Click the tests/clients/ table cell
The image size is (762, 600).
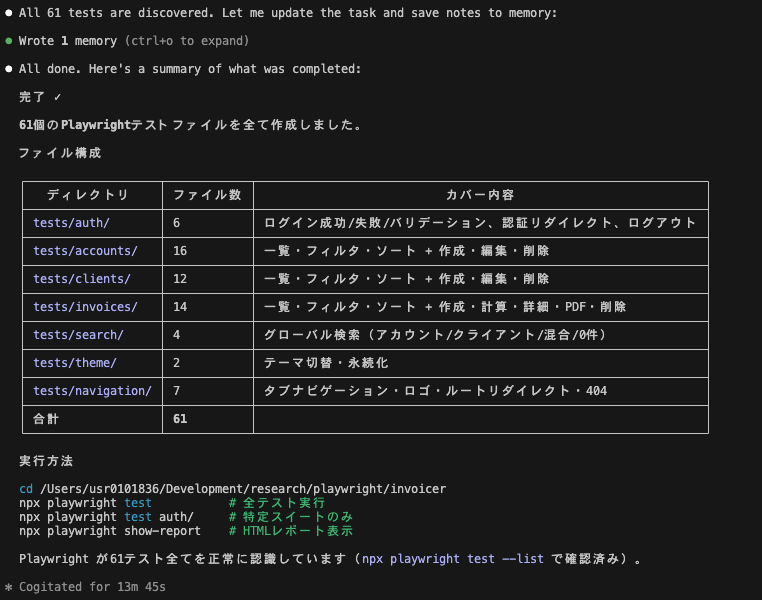pyautogui.click(x=82, y=279)
